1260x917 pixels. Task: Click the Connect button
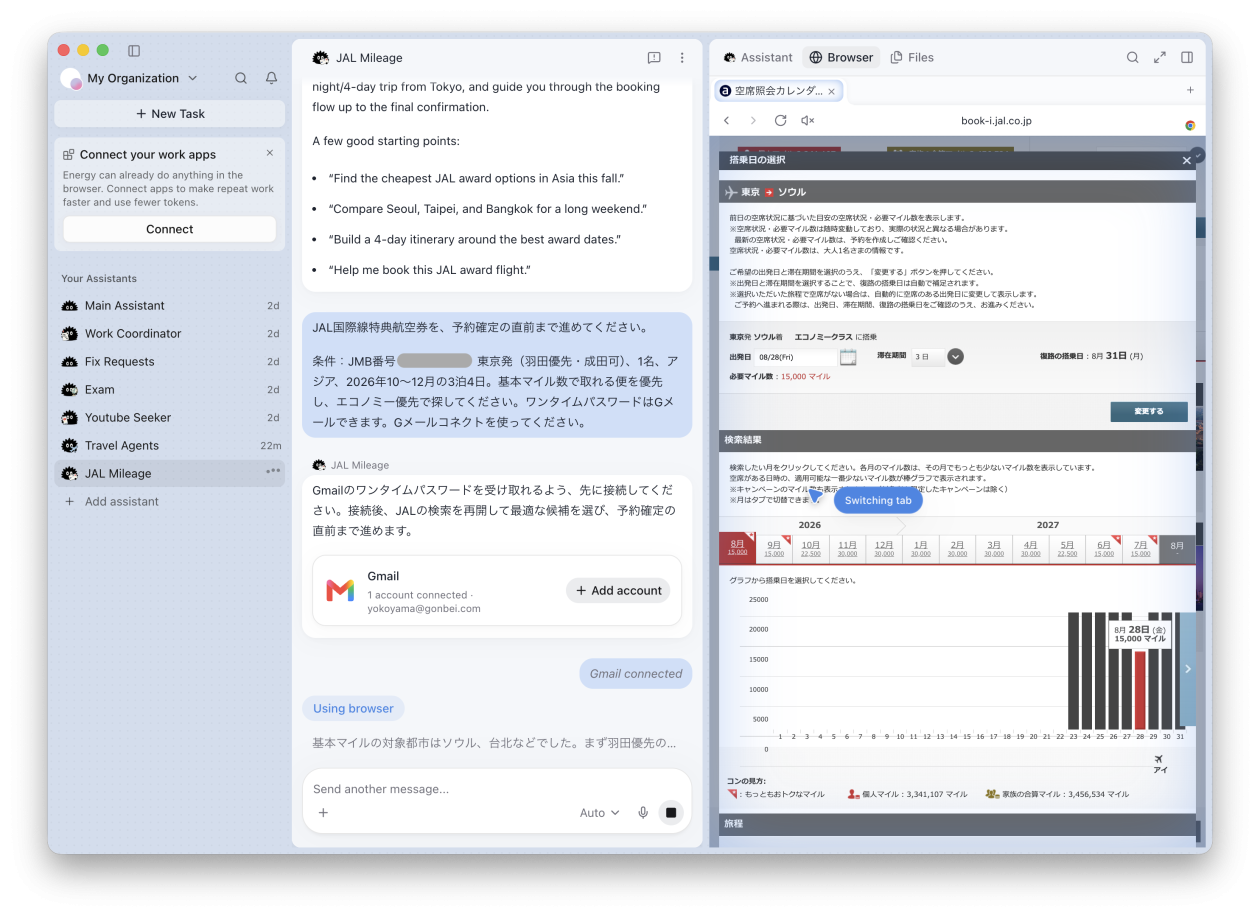tap(170, 229)
